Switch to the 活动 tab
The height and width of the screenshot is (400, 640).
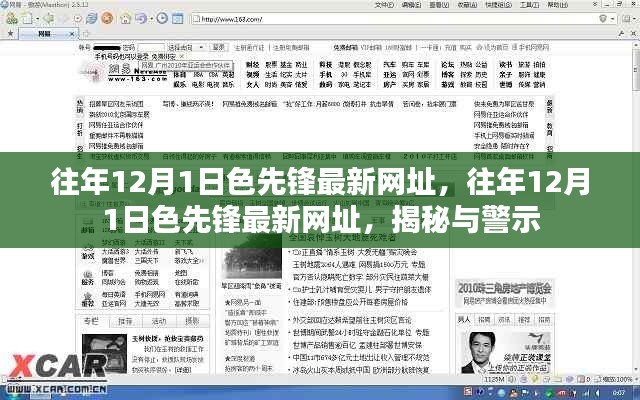pos(159,321)
